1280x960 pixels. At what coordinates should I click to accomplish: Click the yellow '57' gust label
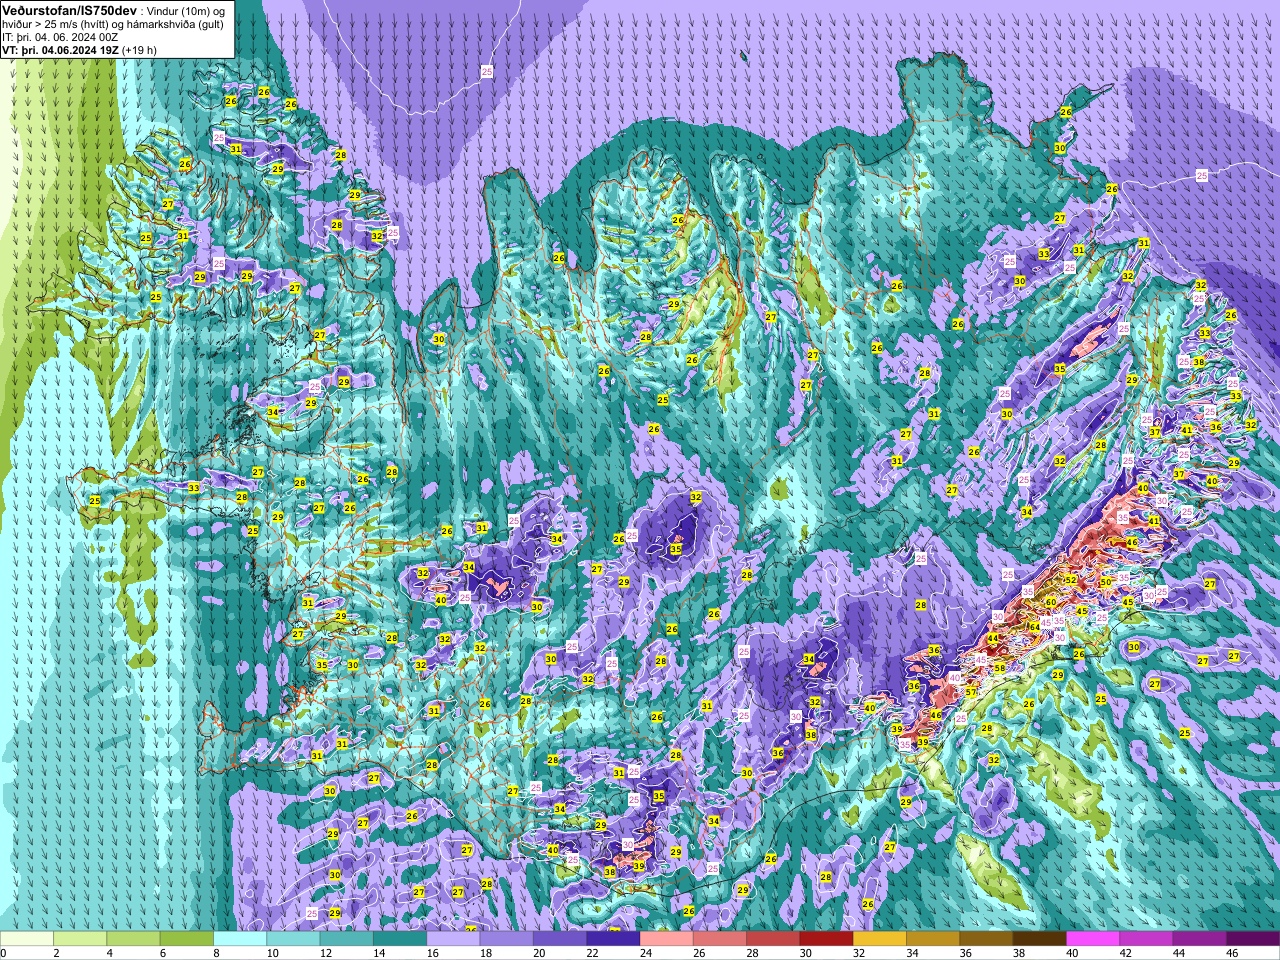(971, 692)
